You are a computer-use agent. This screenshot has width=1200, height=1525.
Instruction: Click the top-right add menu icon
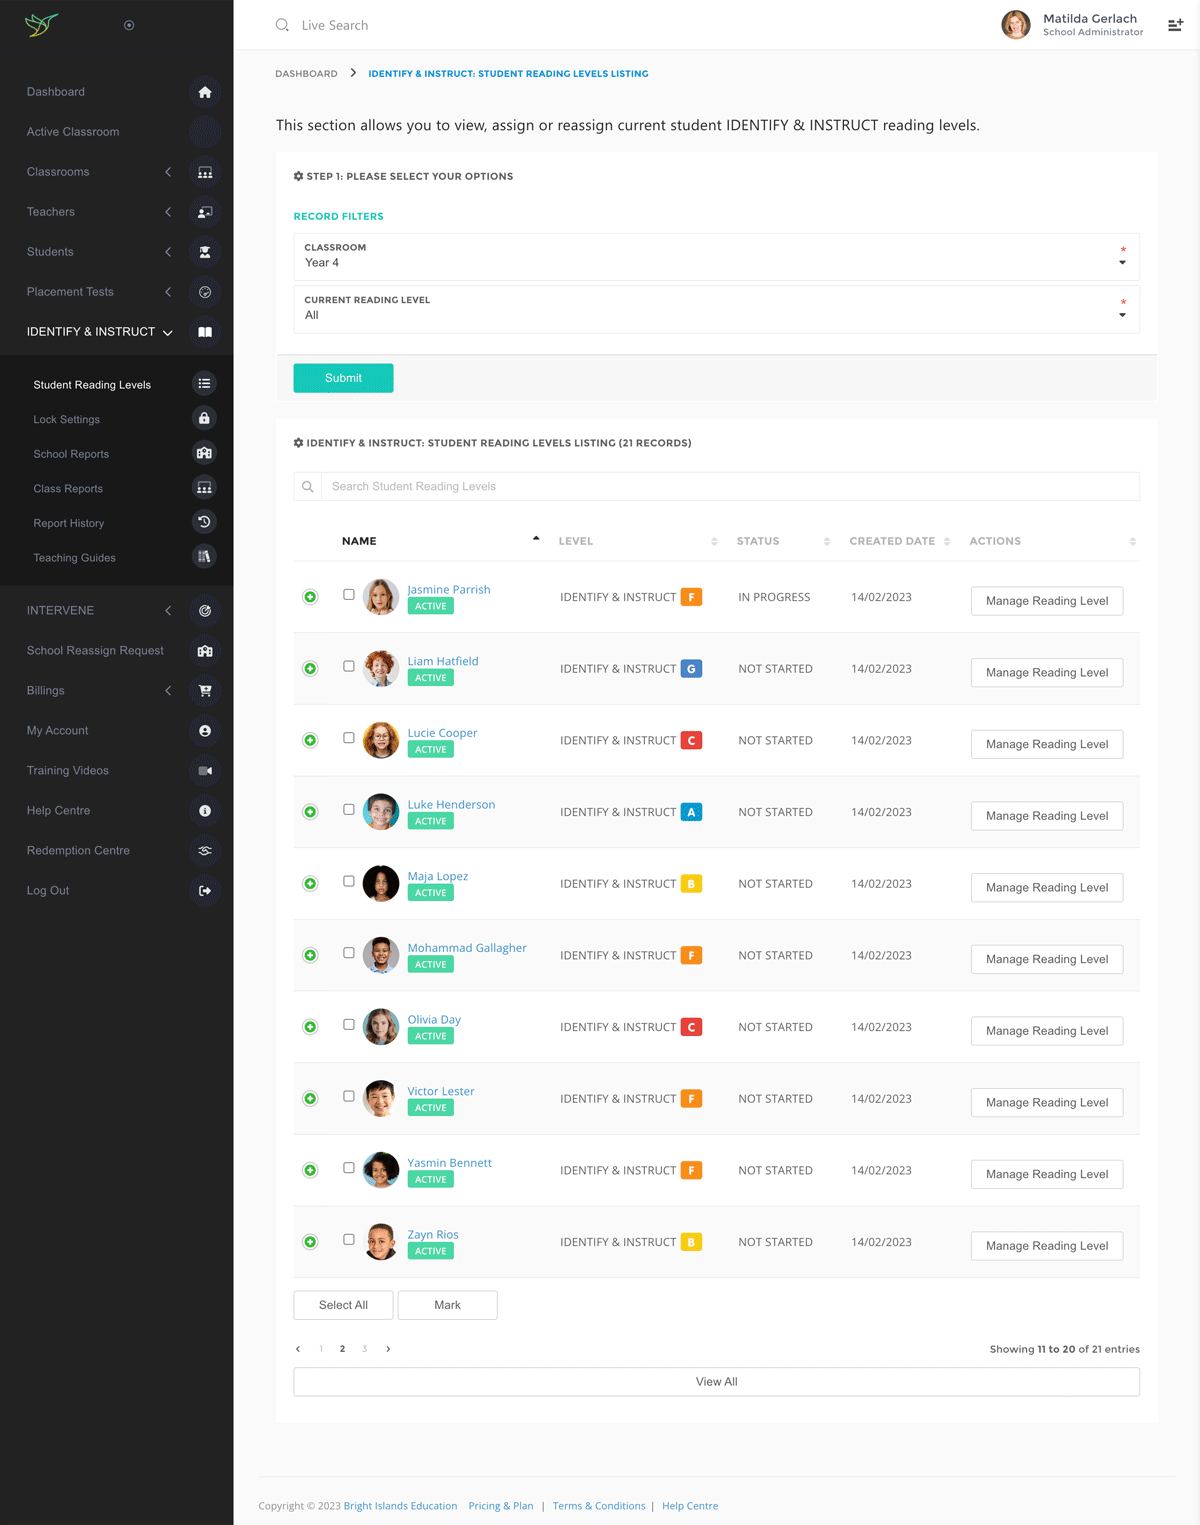1175,25
